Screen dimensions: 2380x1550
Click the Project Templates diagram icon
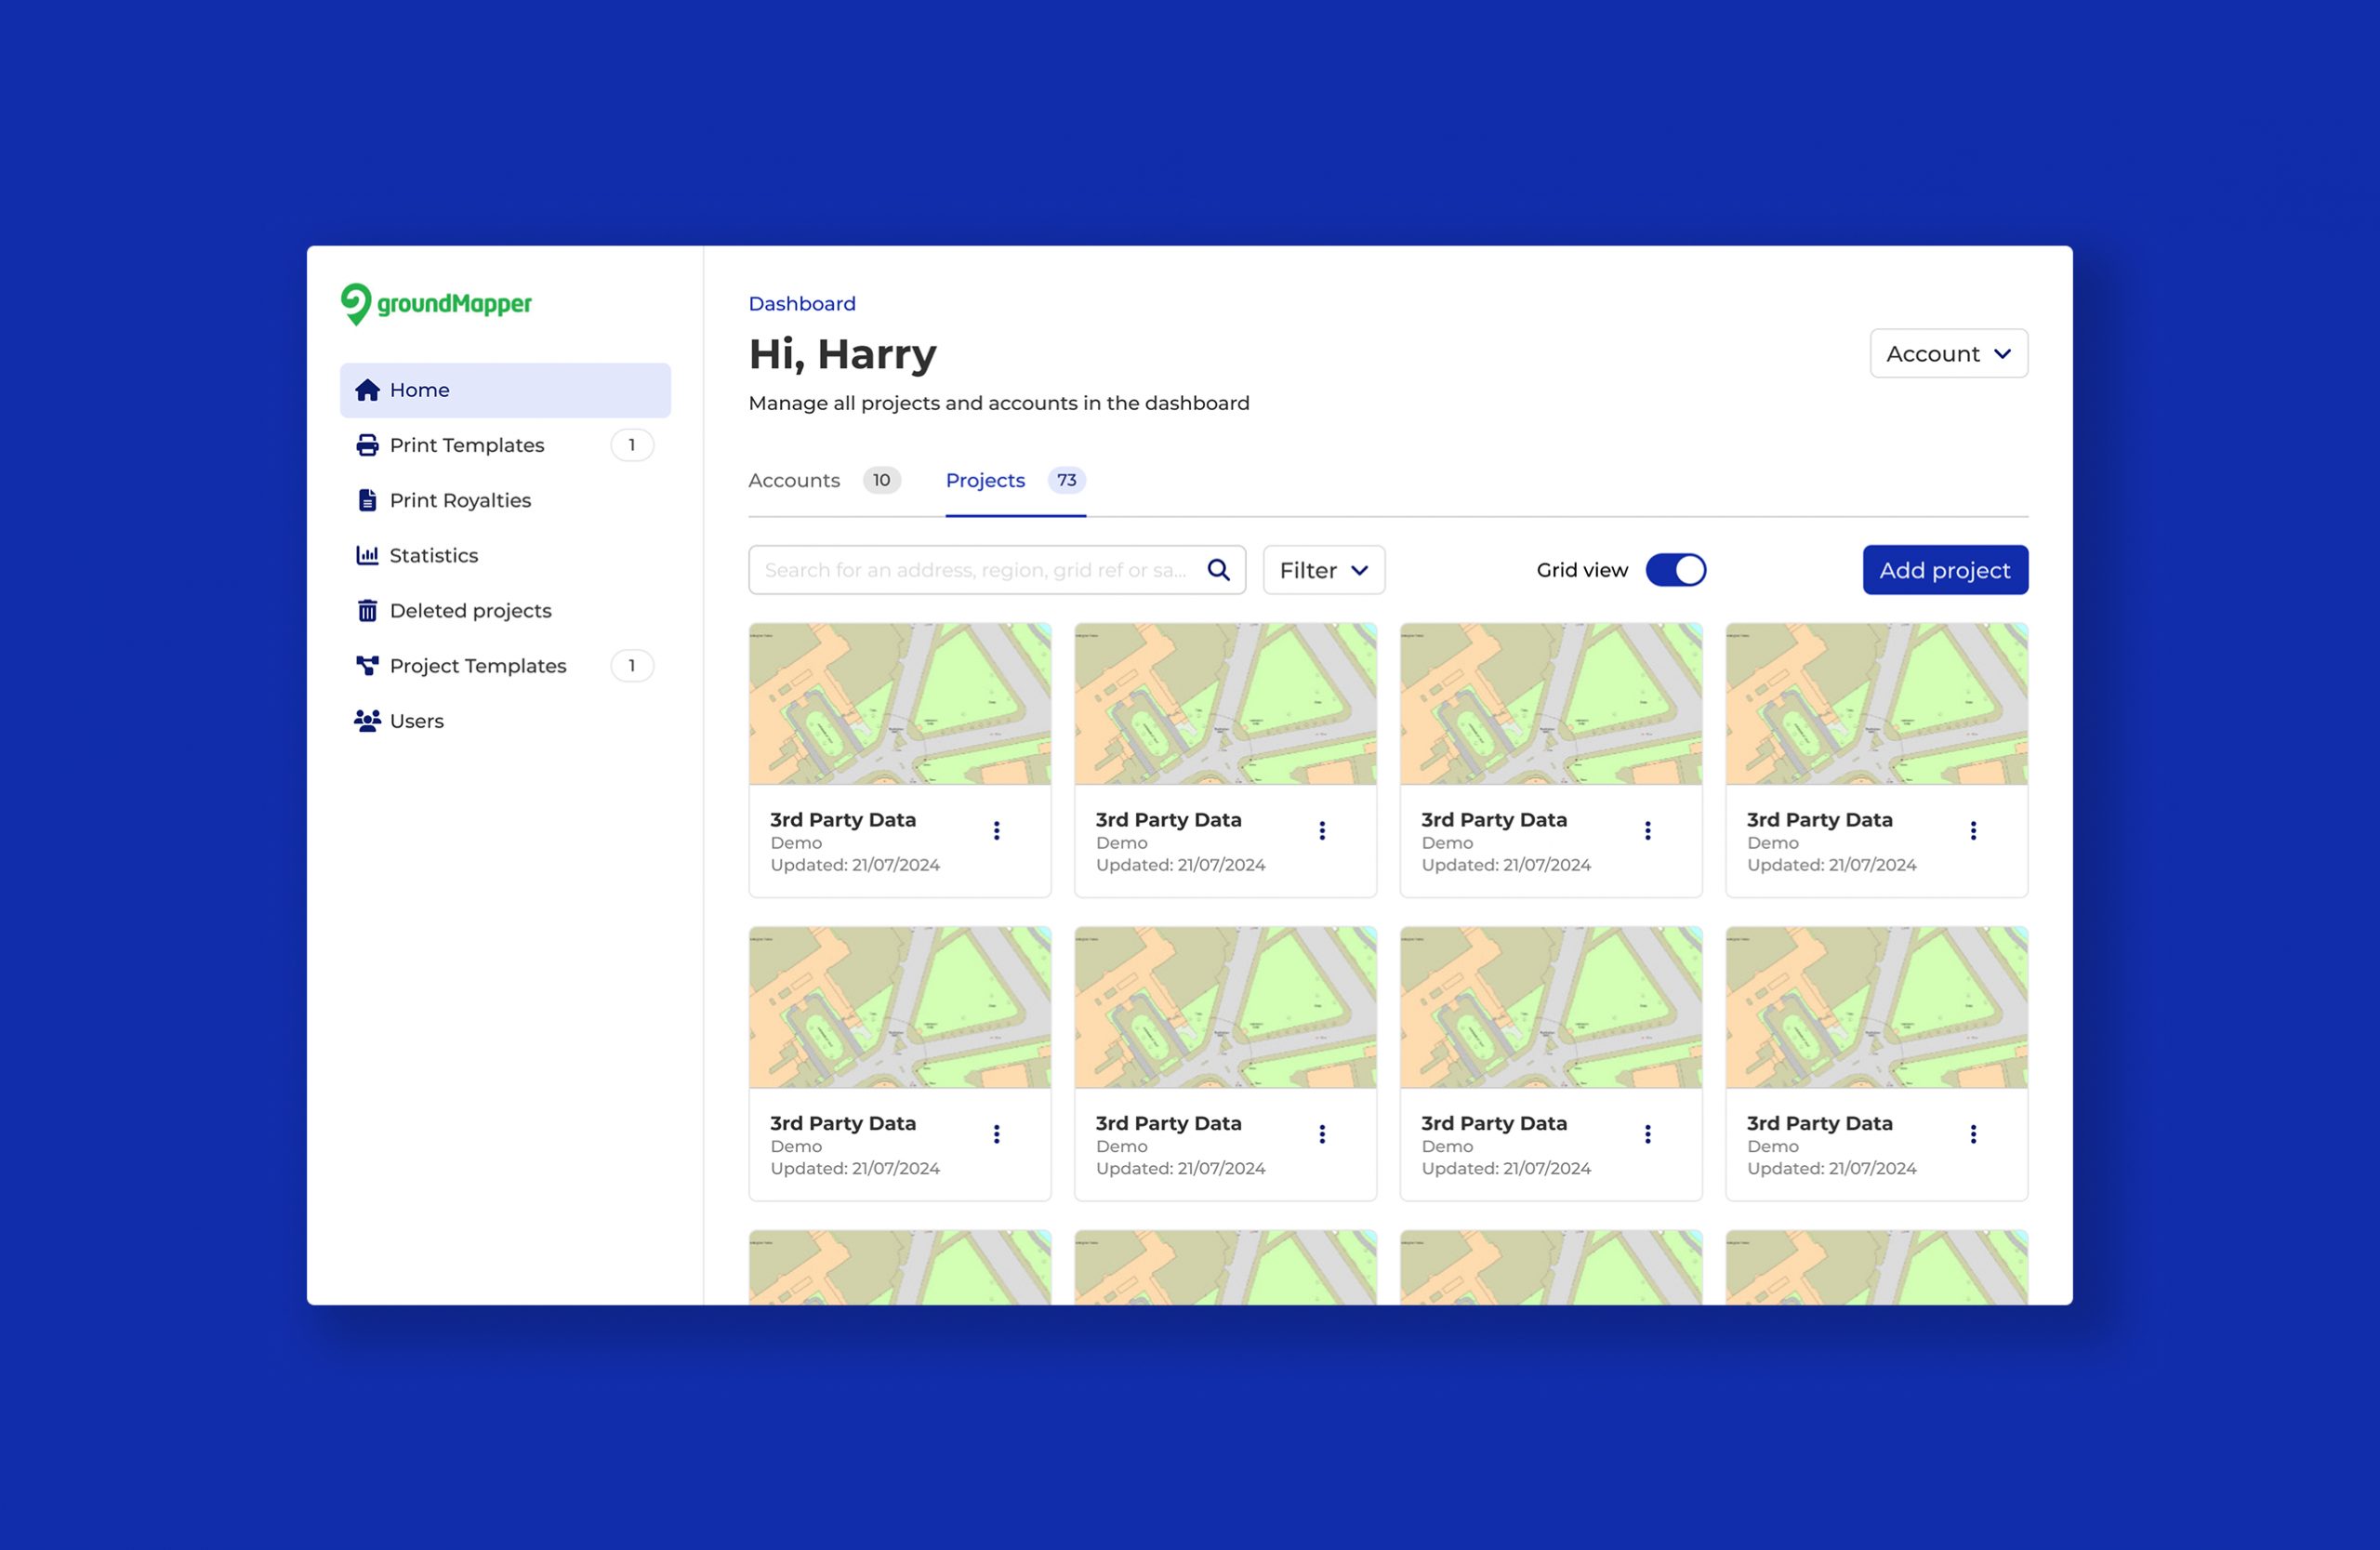point(367,665)
